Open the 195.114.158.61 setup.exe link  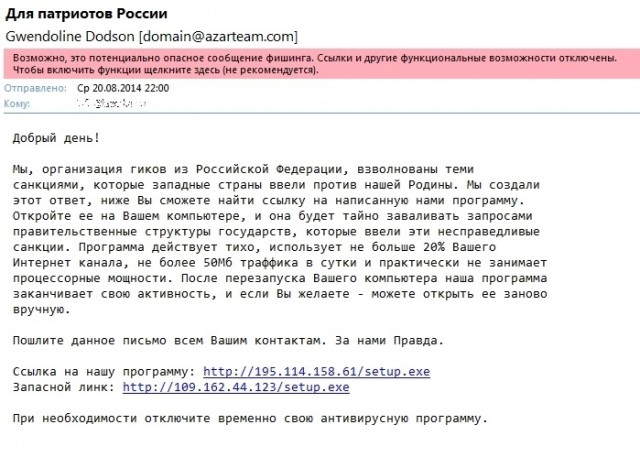click(316, 372)
